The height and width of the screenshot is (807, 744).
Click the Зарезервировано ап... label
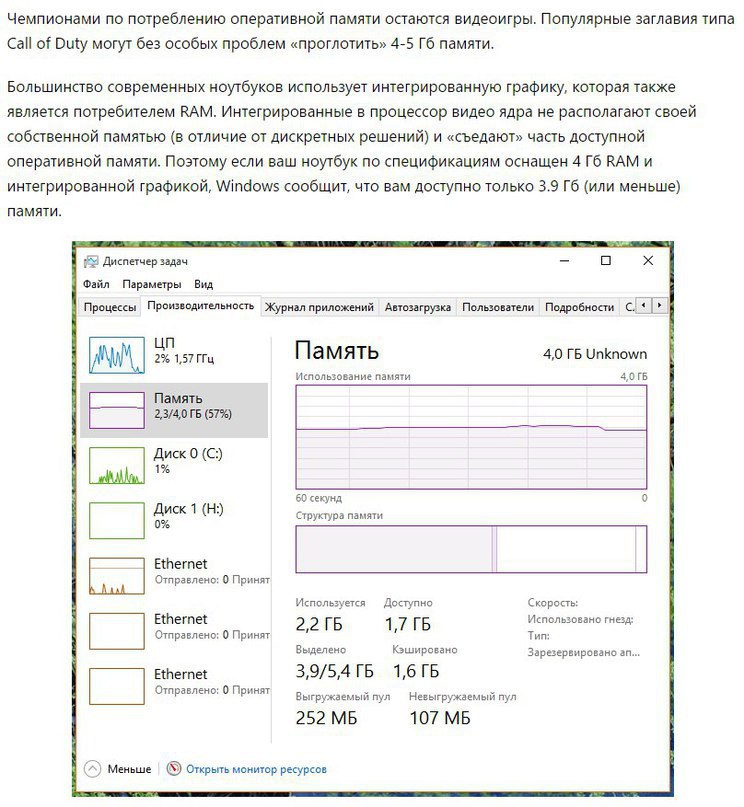(583, 653)
